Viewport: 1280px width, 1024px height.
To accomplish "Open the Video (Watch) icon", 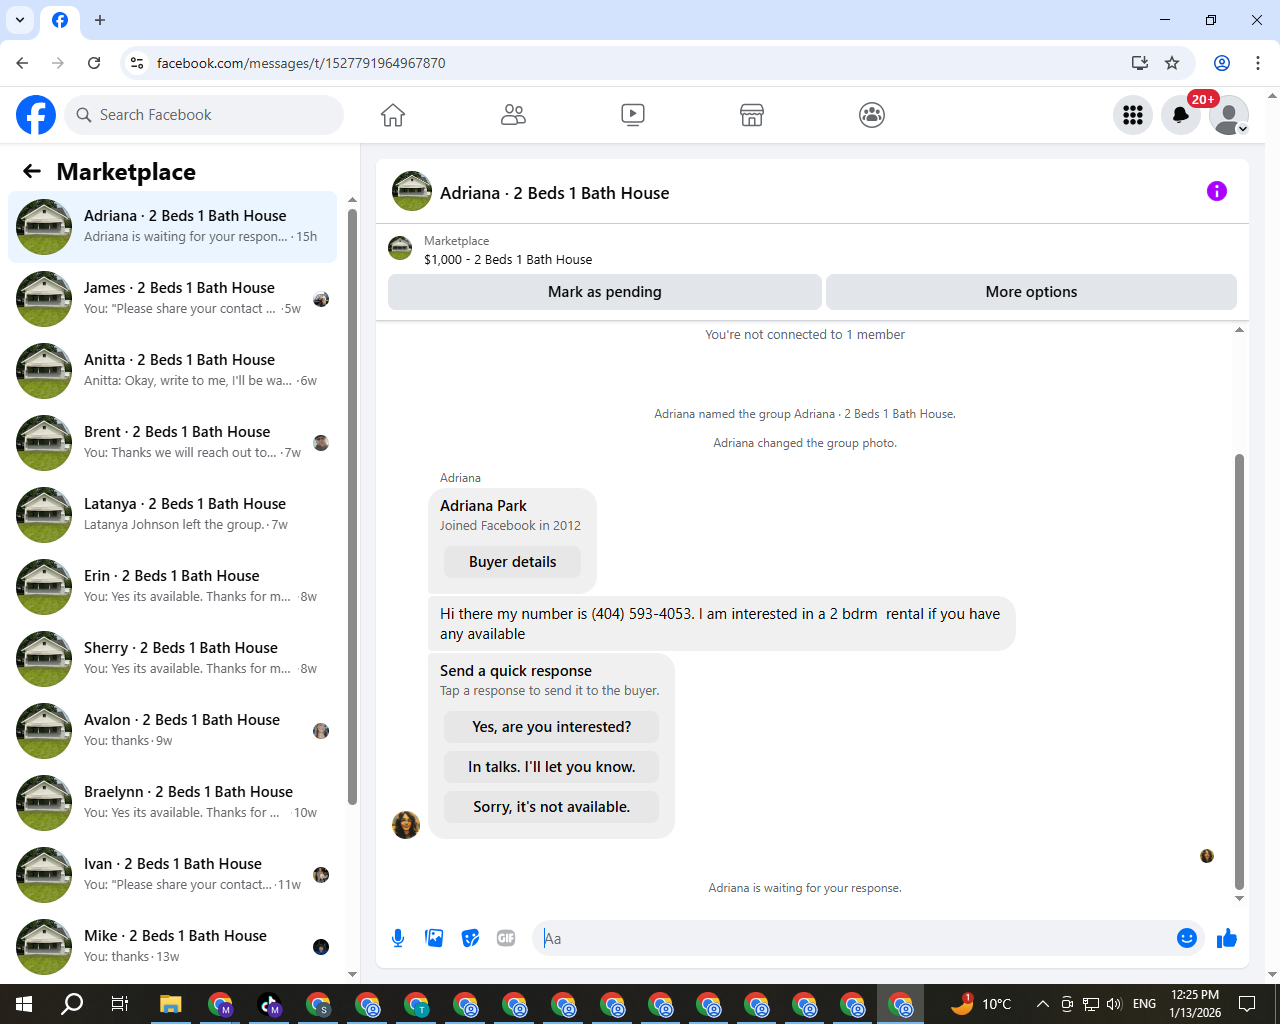I will [x=633, y=115].
